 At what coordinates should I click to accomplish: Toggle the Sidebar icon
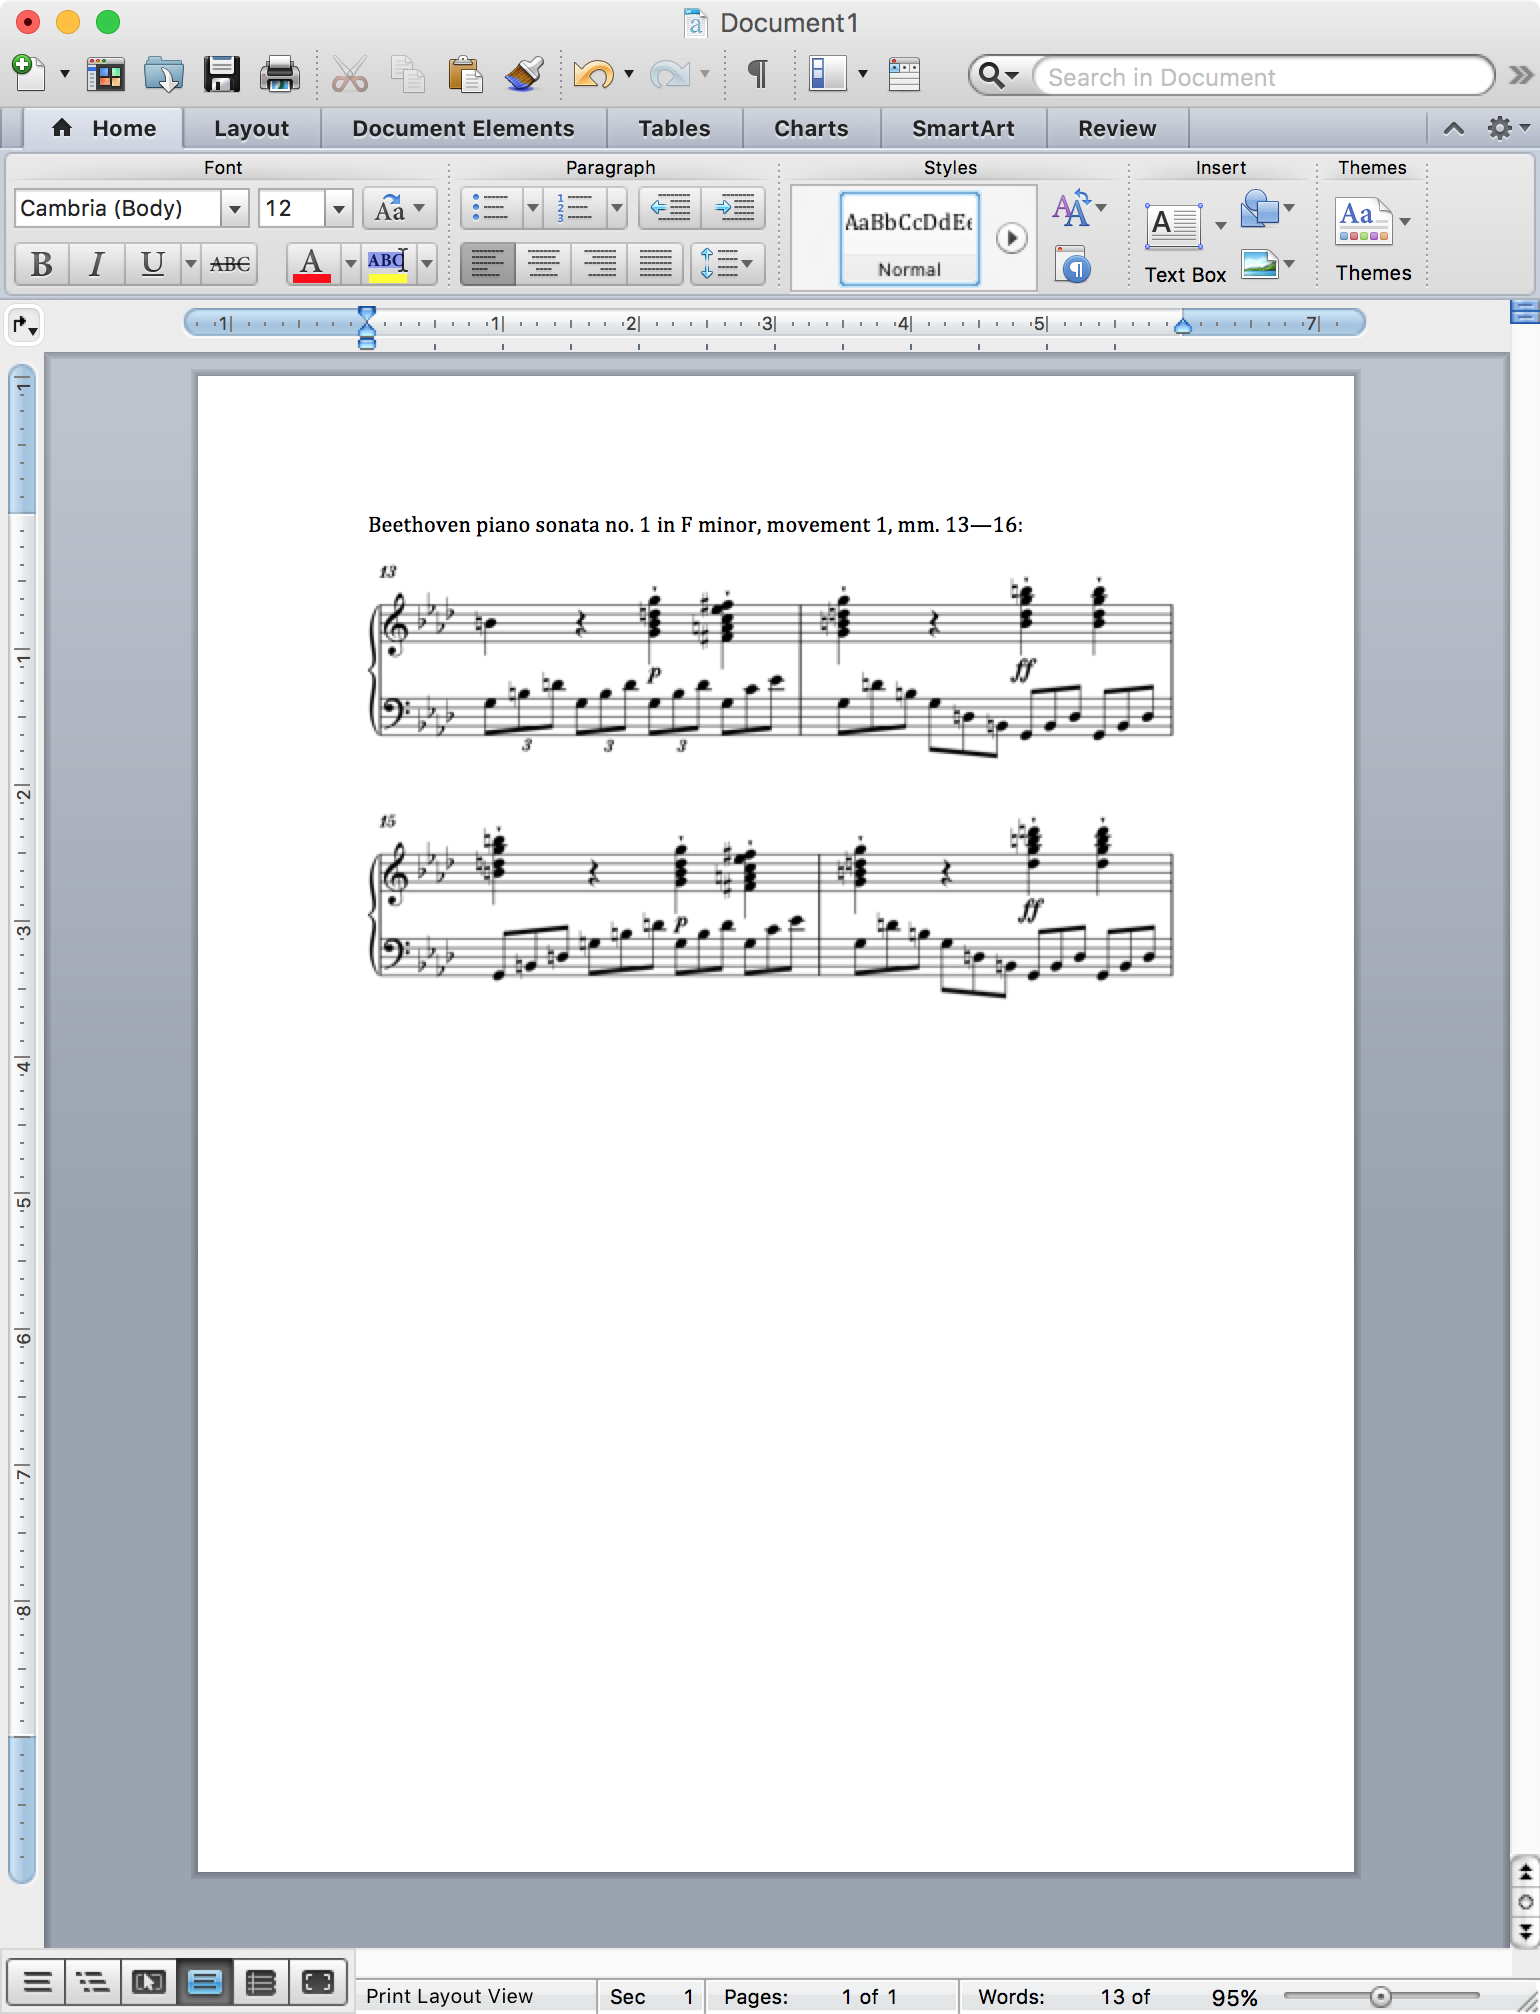click(828, 74)
